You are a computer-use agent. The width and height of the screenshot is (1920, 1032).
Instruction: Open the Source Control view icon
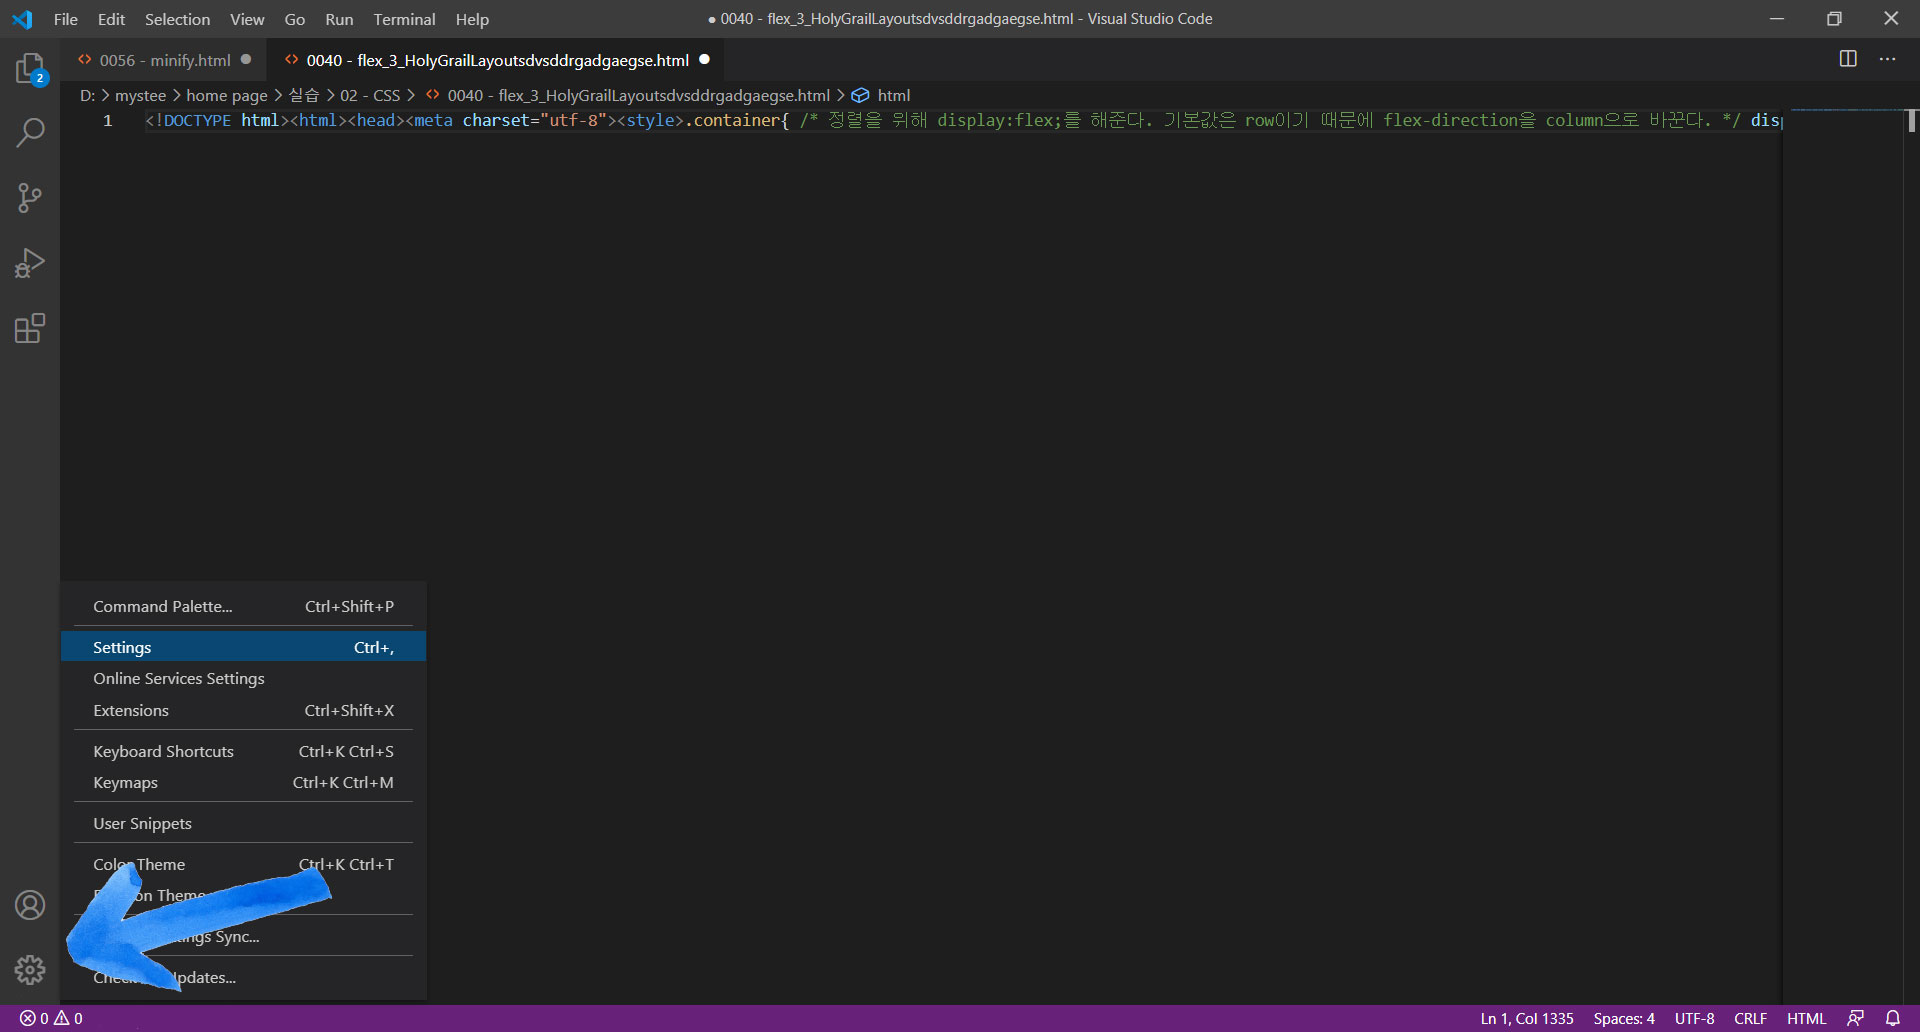point(30,197)
